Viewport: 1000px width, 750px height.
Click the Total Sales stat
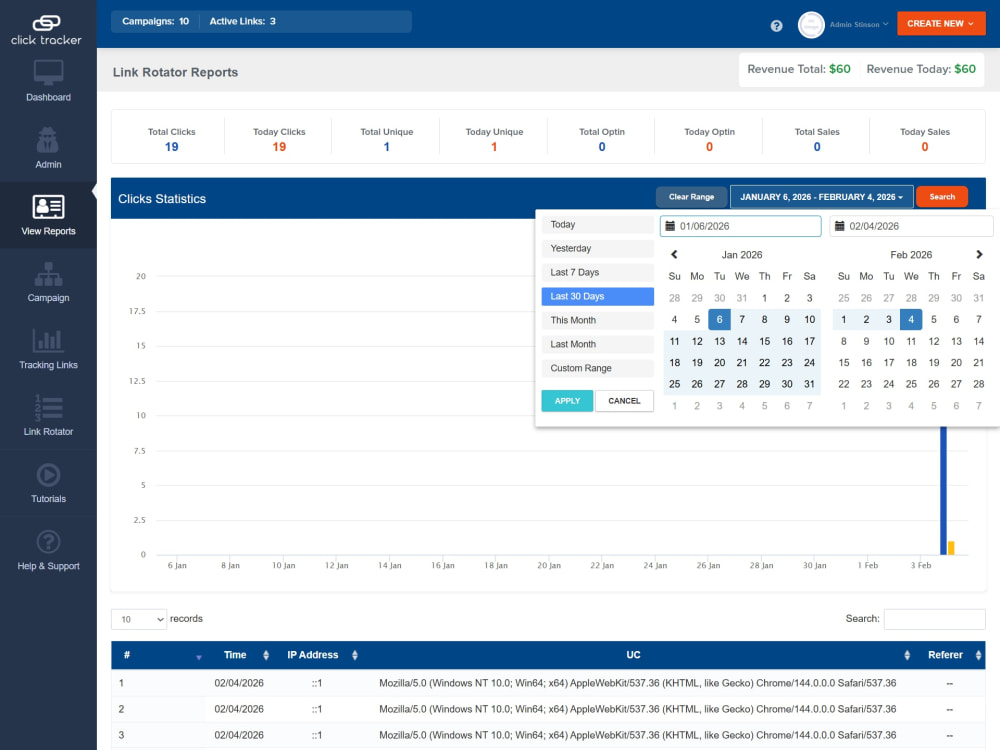click(x=817, y=140)
